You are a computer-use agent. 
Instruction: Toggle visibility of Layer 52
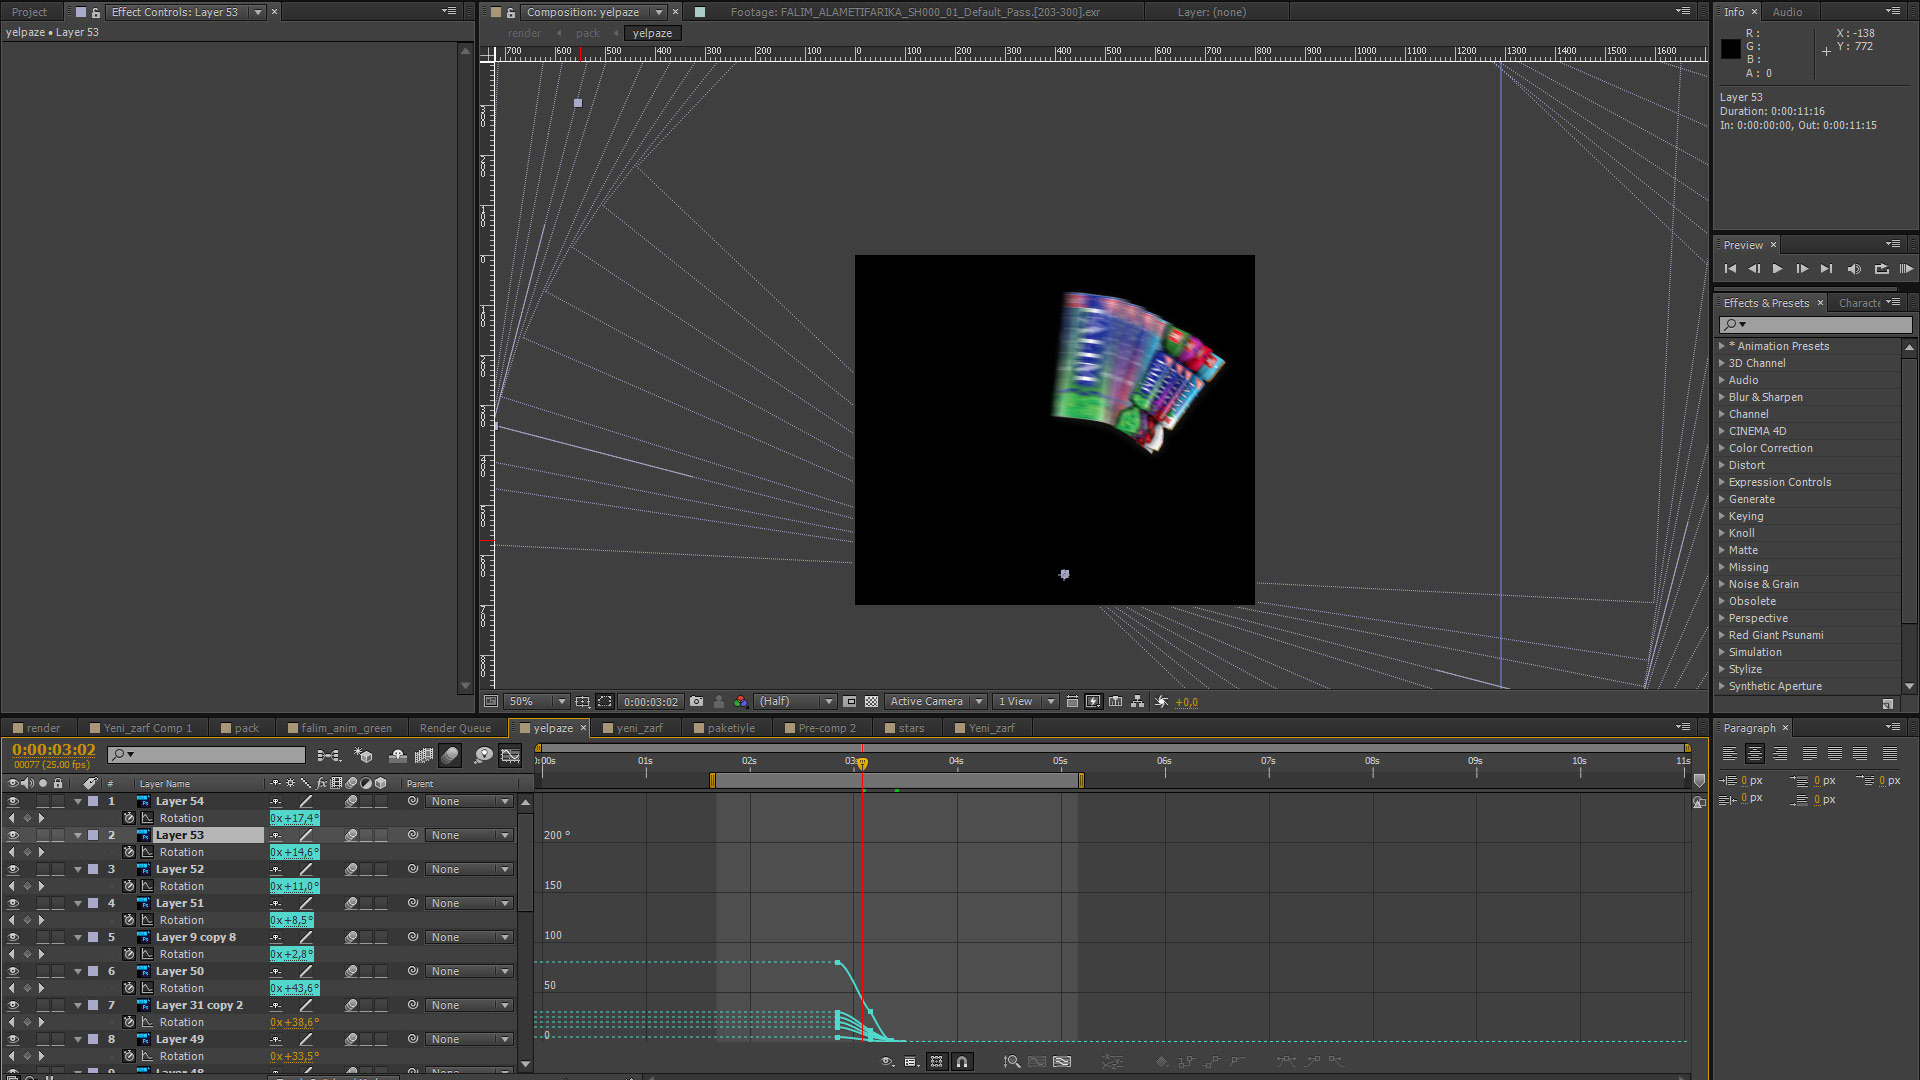[13, 869]
